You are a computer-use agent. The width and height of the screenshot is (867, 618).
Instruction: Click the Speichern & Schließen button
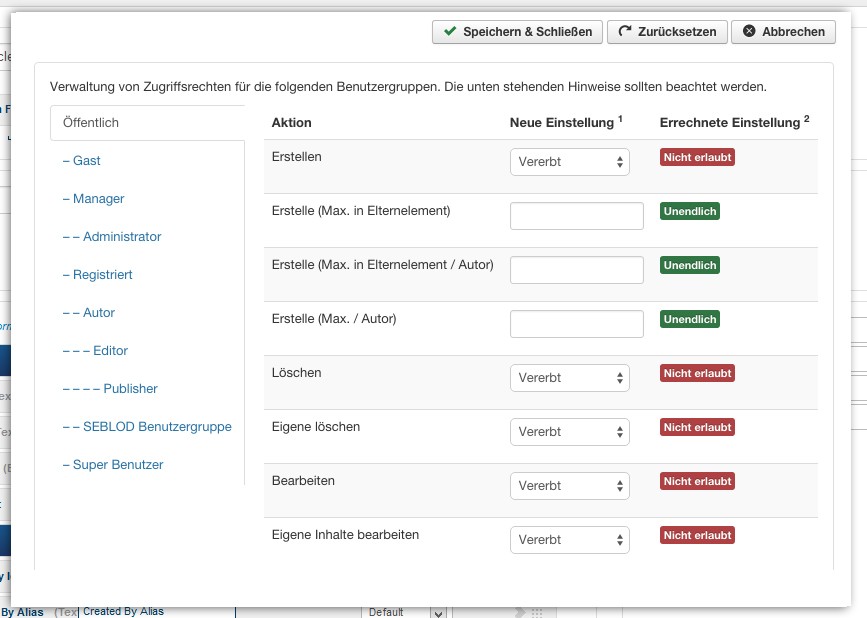click(x=517, y=32)
